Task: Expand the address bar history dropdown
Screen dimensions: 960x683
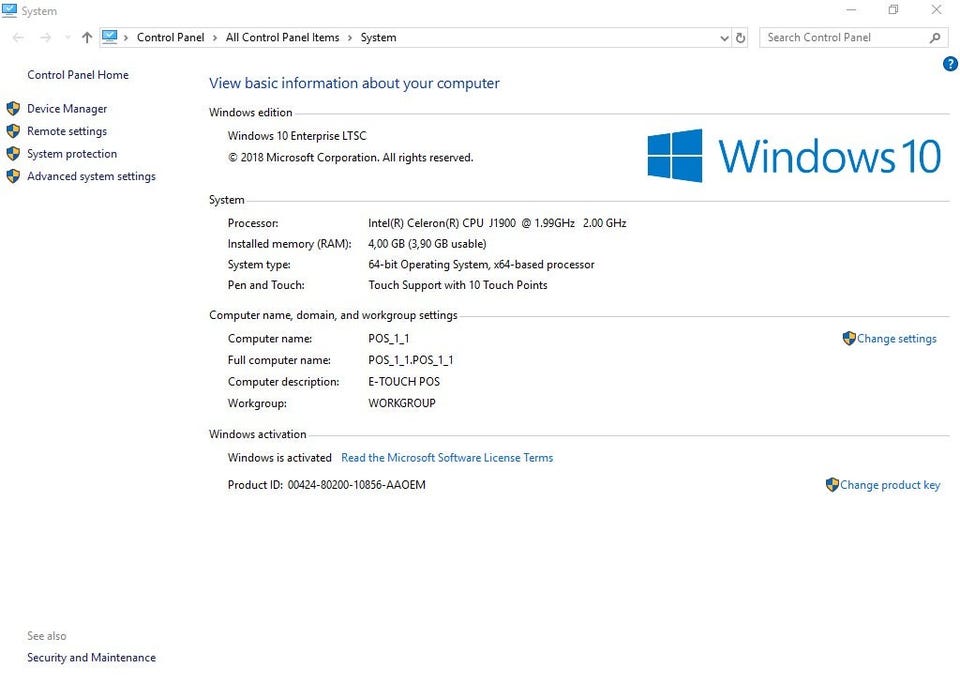Action: (724, 38)
